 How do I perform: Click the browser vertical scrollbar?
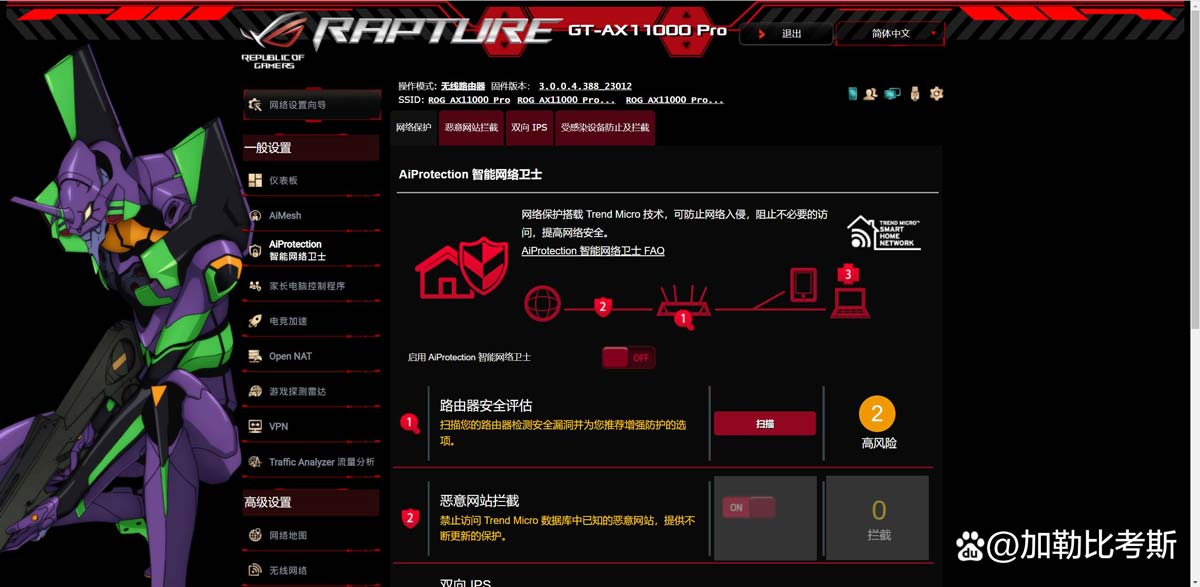(1193, 170)
